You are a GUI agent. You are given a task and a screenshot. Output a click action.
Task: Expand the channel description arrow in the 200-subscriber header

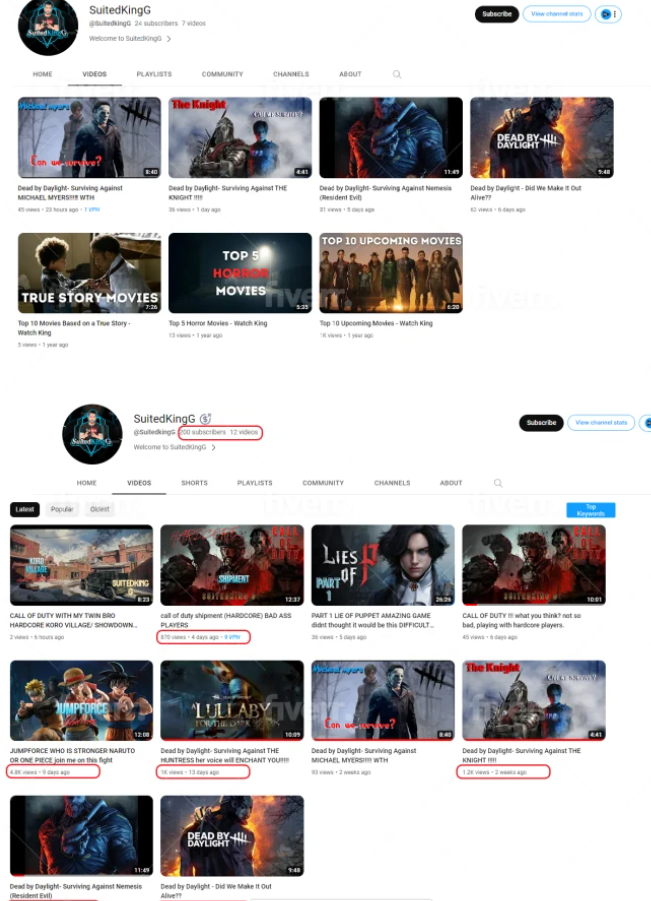(x=213, y=447)
